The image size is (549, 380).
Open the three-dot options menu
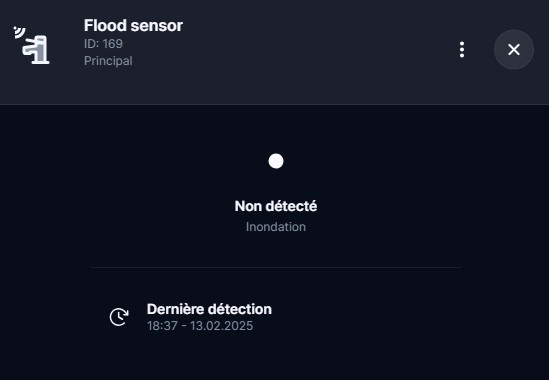(462, 50)
